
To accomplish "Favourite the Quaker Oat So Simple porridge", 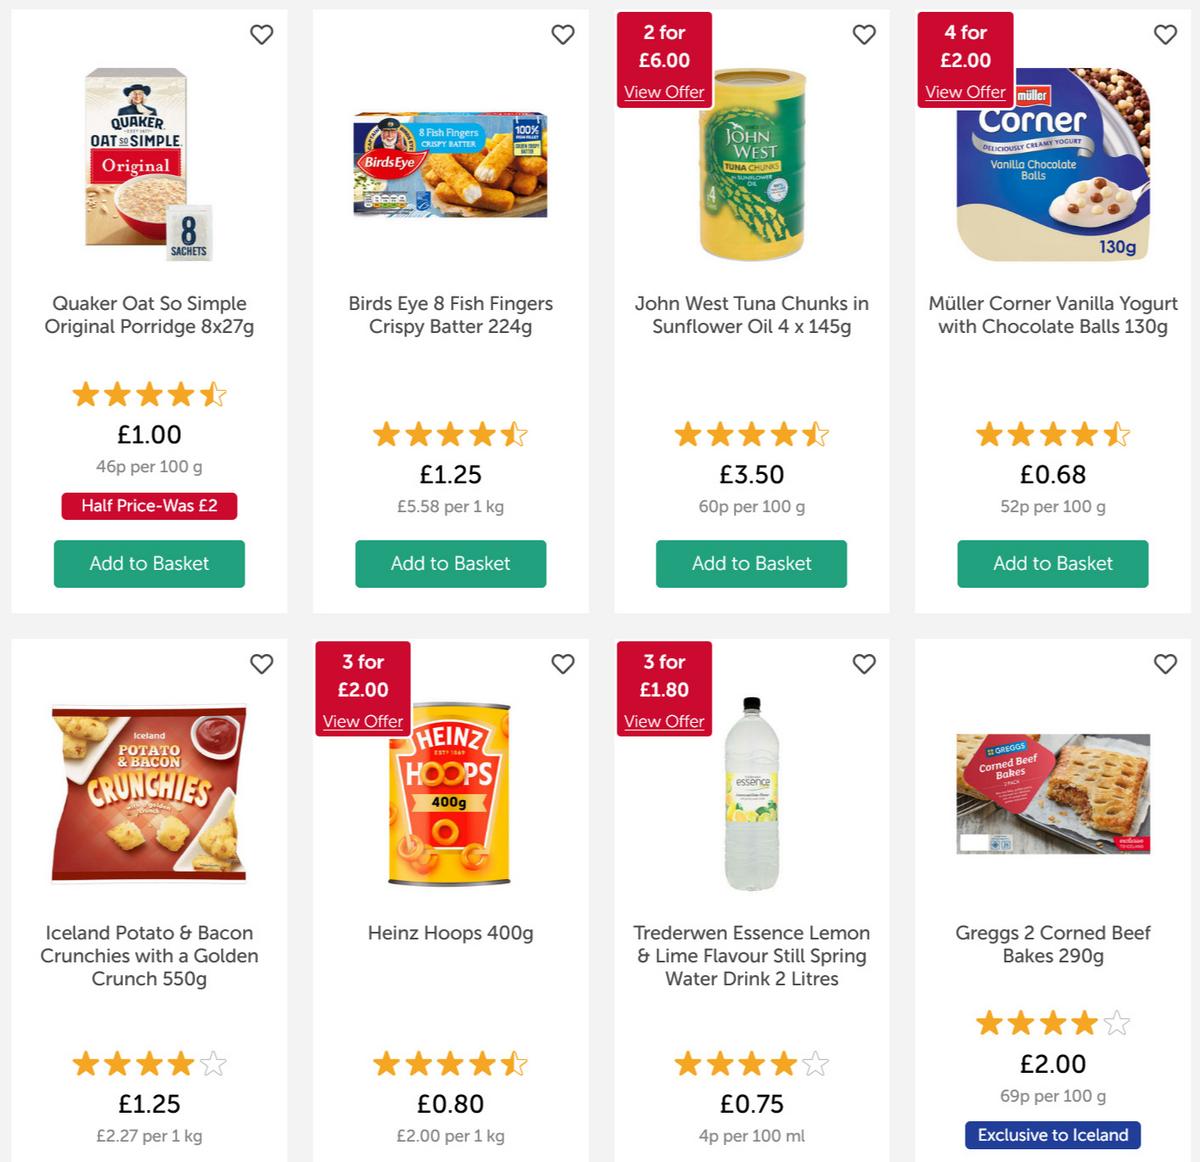I will coord(262,34).
